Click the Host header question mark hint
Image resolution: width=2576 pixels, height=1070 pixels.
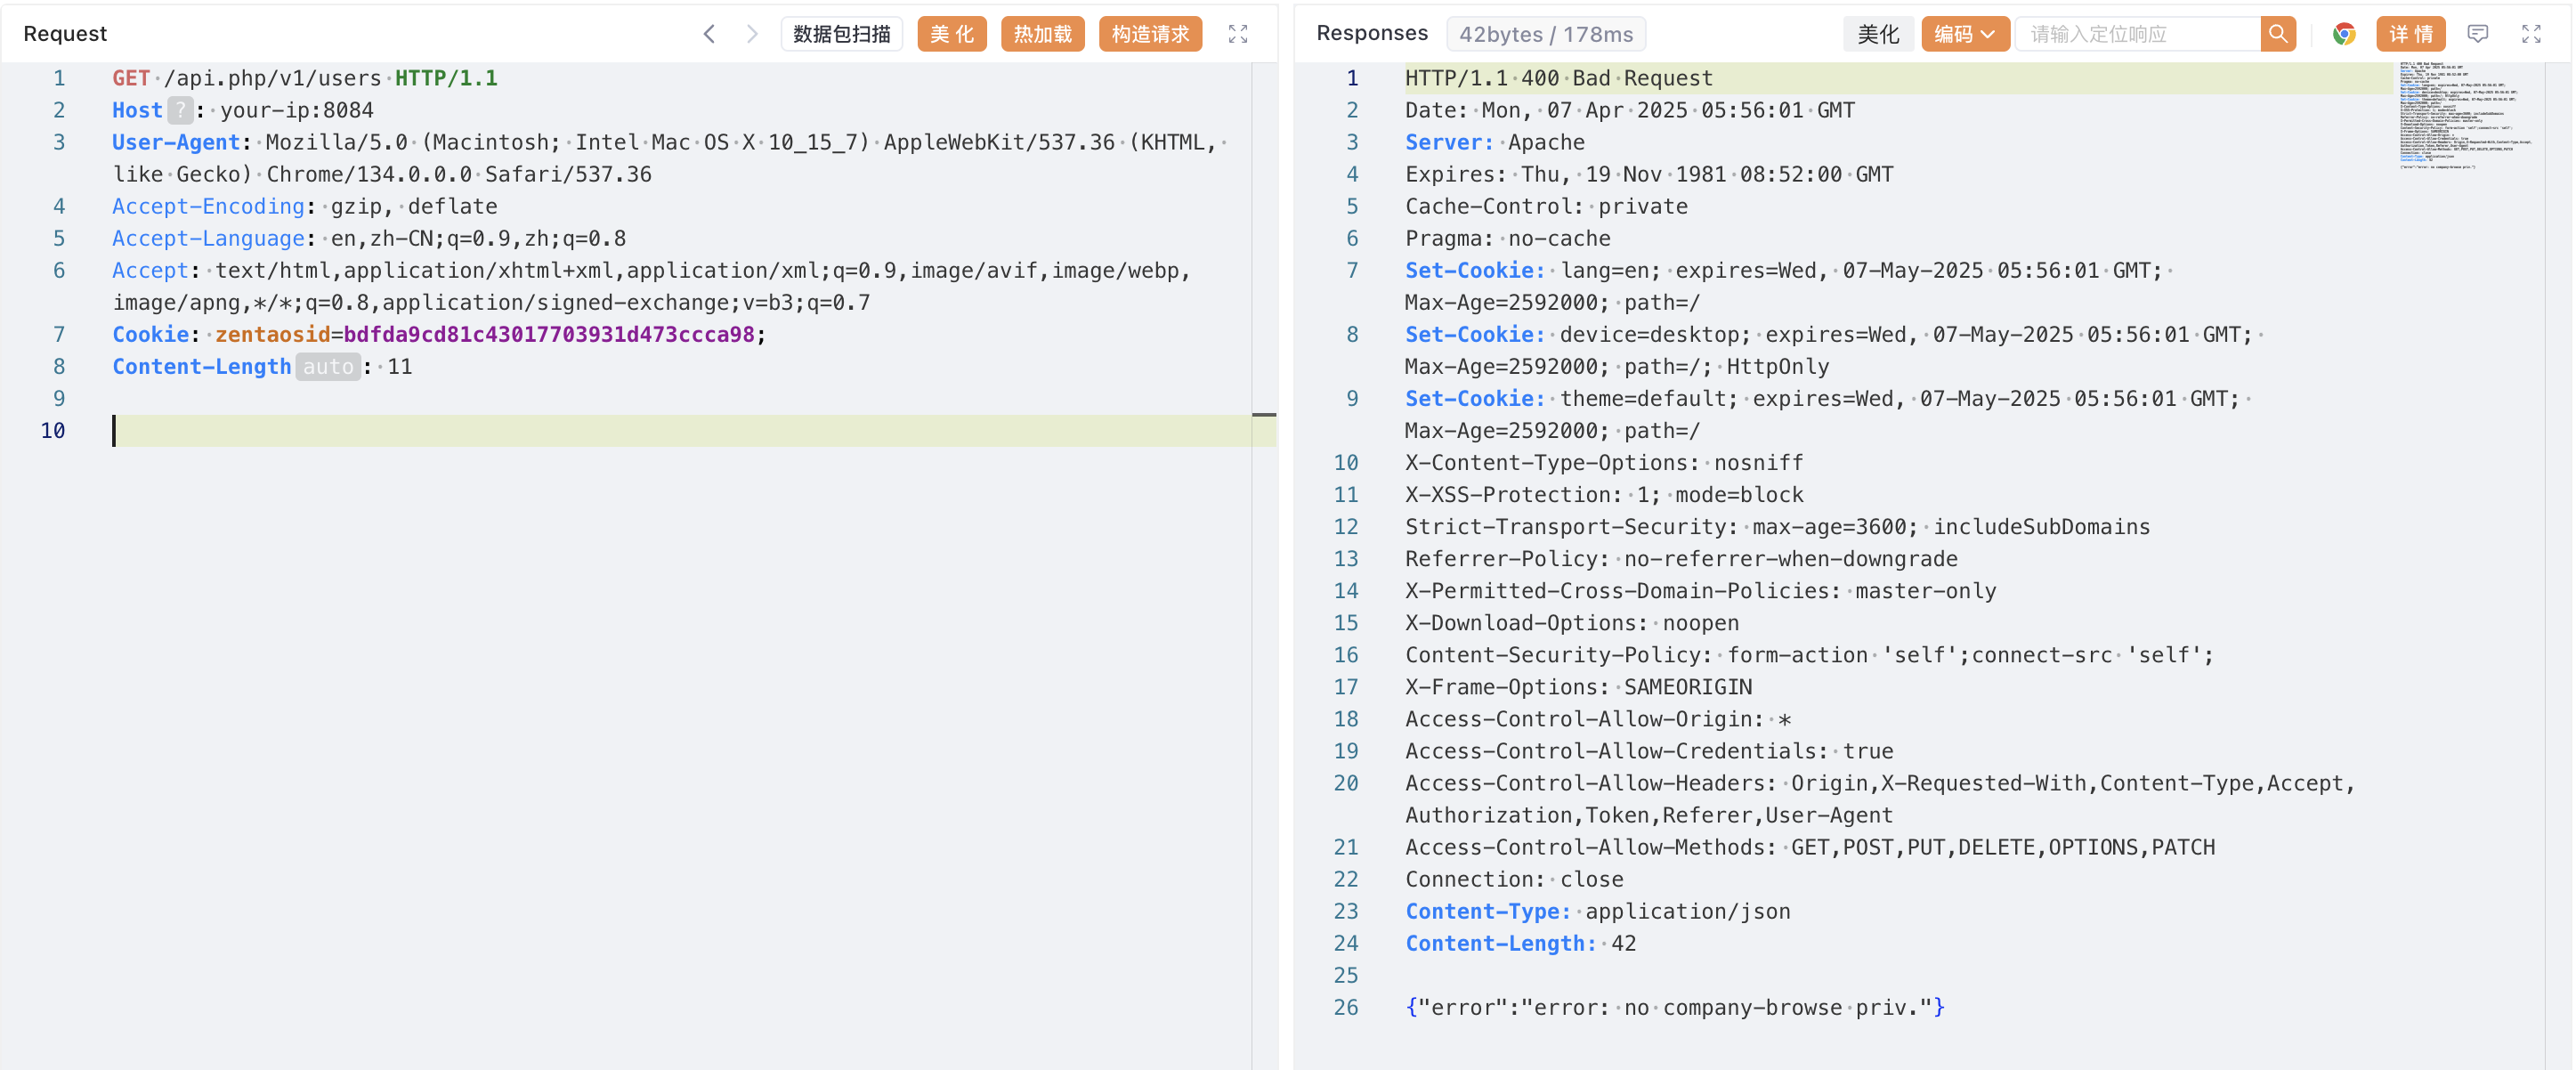tap(179, 110)
